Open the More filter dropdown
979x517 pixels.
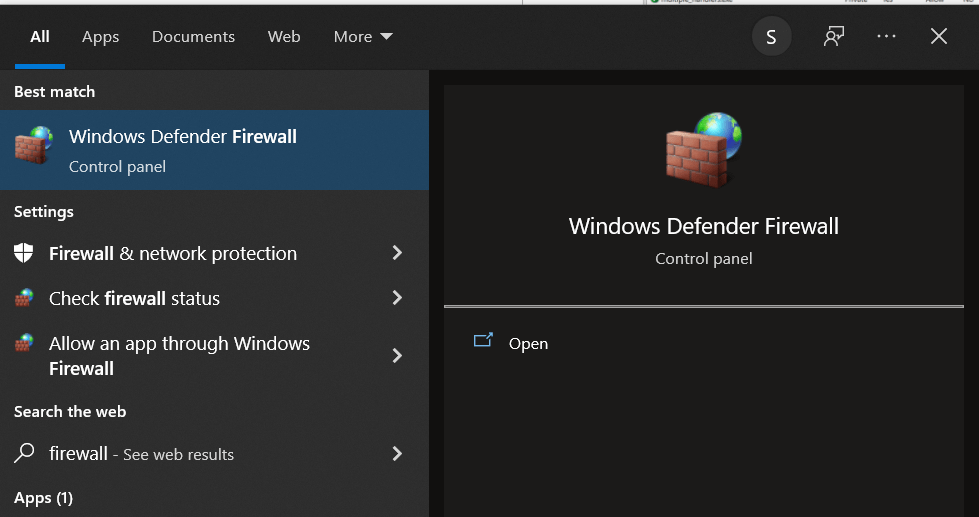click(x=363, y=37)
